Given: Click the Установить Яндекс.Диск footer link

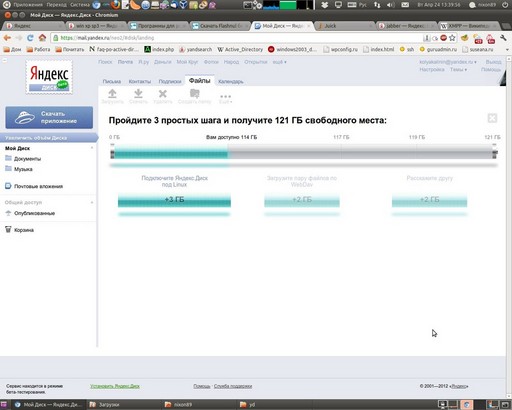Looking at the screenshot, I should click(x=115, y=386).
